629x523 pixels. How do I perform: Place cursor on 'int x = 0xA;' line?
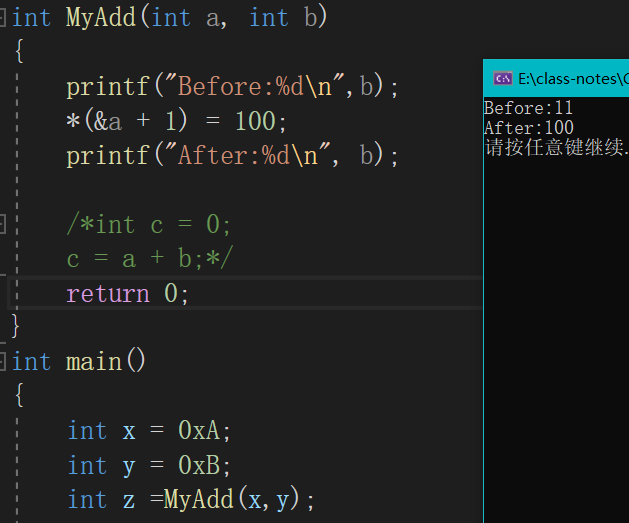(x=149, y=431)
